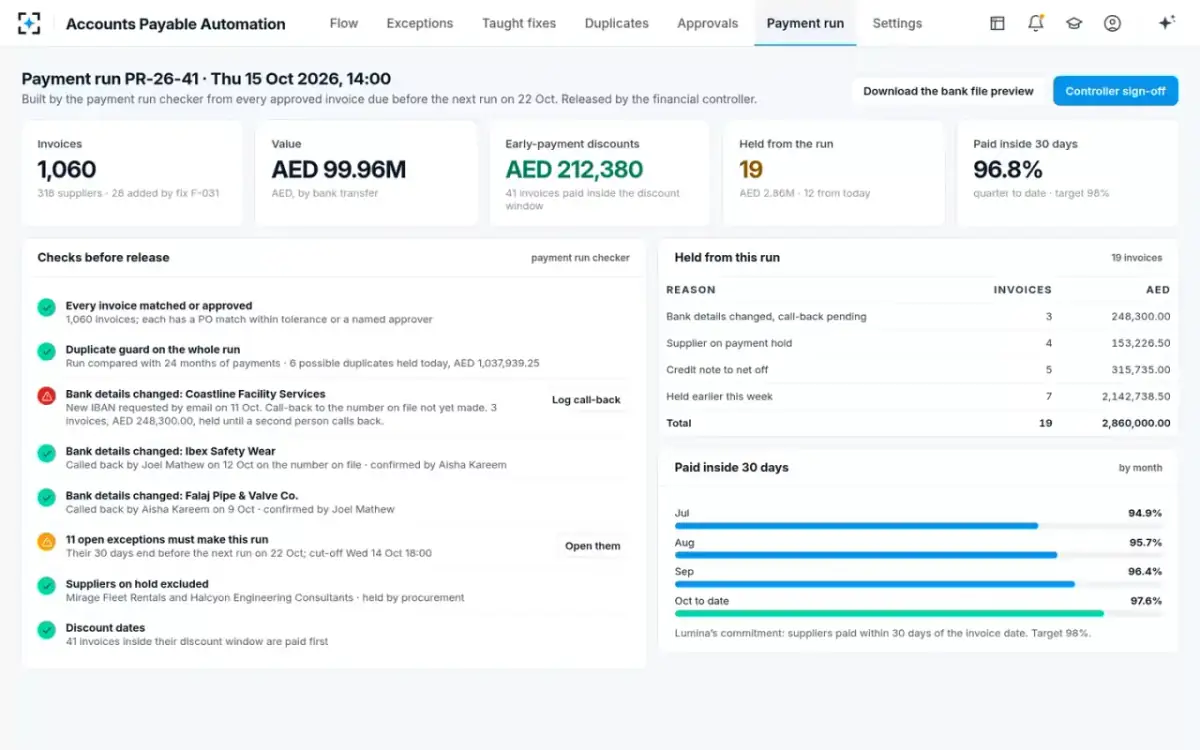Click Controller sign-off button
Screen dimensions: 1200x750
point(1115,91)
